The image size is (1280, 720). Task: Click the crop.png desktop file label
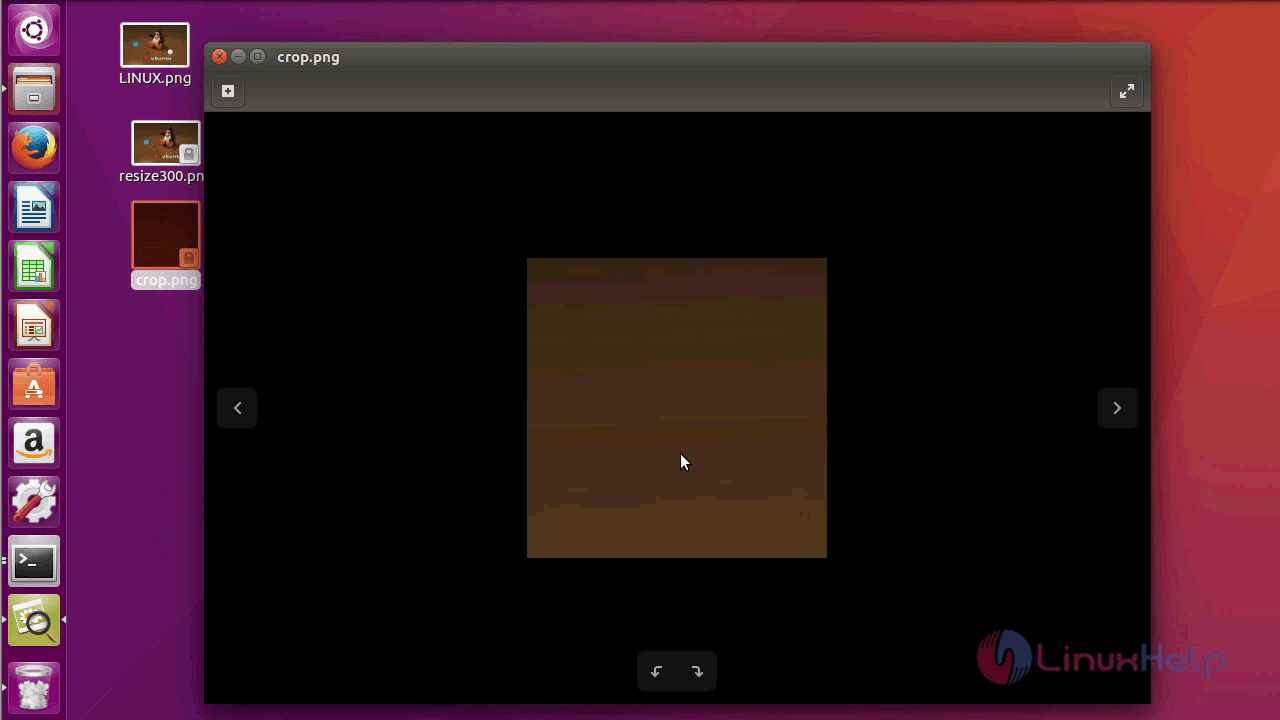tap(166, 280)
